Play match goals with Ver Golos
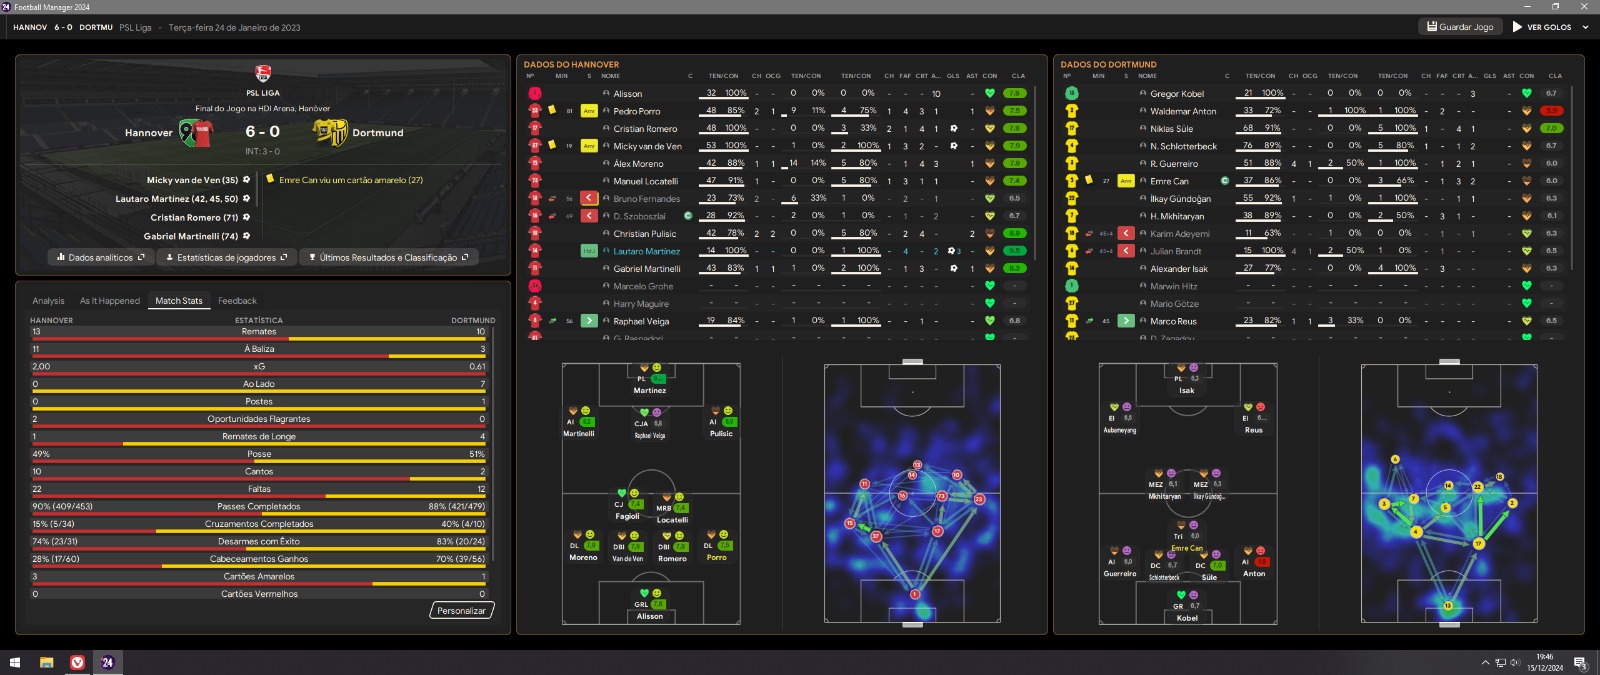The width and height of the screenshot is (1600, 675). (1542, 27)
